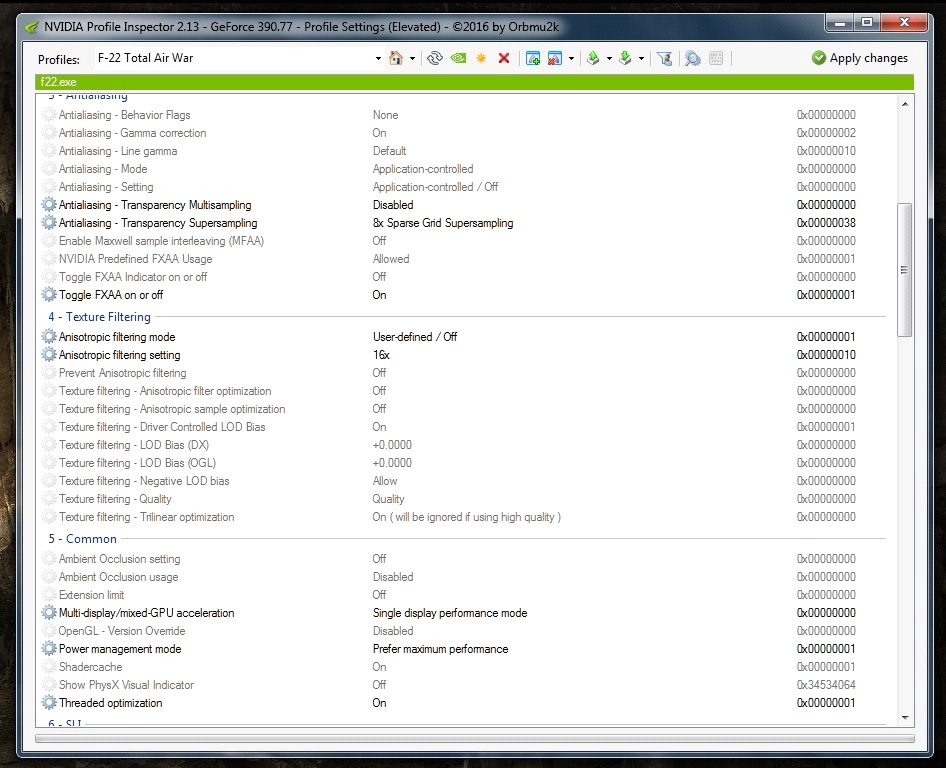Image resolution: width=946 pixels, height=768 pixels.
Task: Open the home profile icon
Action: coord(396,58)
